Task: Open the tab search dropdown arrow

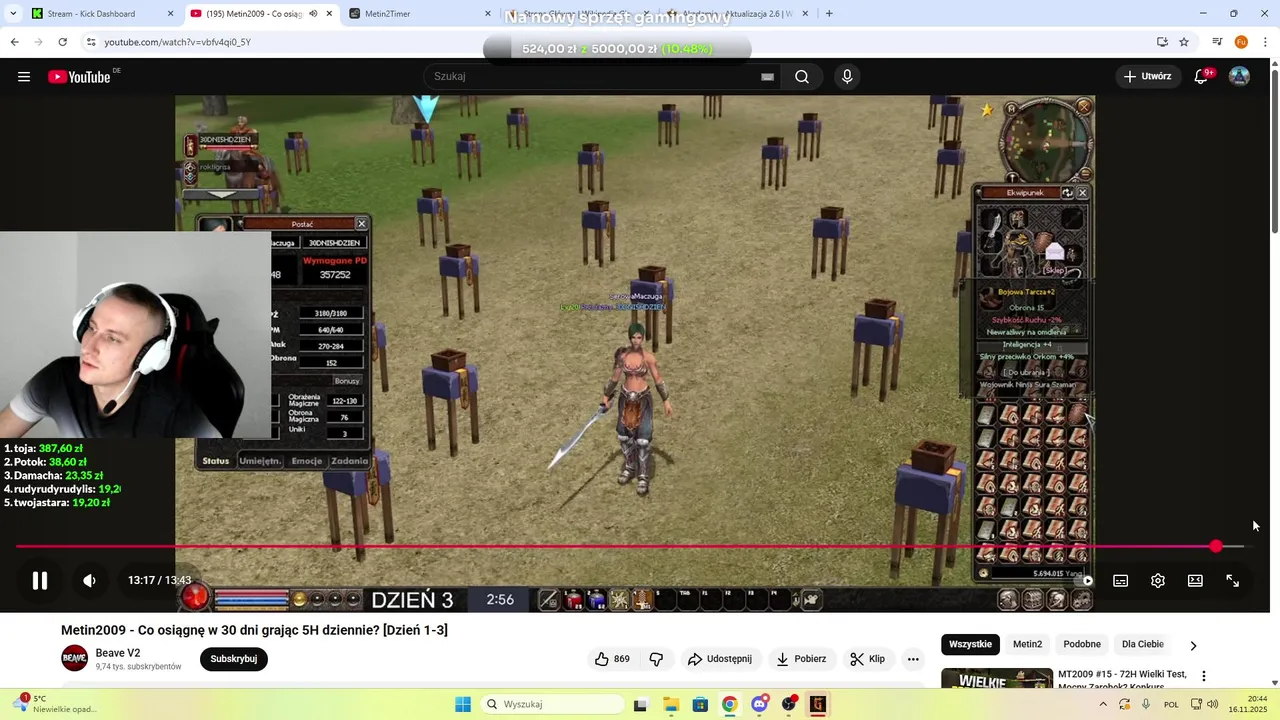Action: tap(11, 14)
